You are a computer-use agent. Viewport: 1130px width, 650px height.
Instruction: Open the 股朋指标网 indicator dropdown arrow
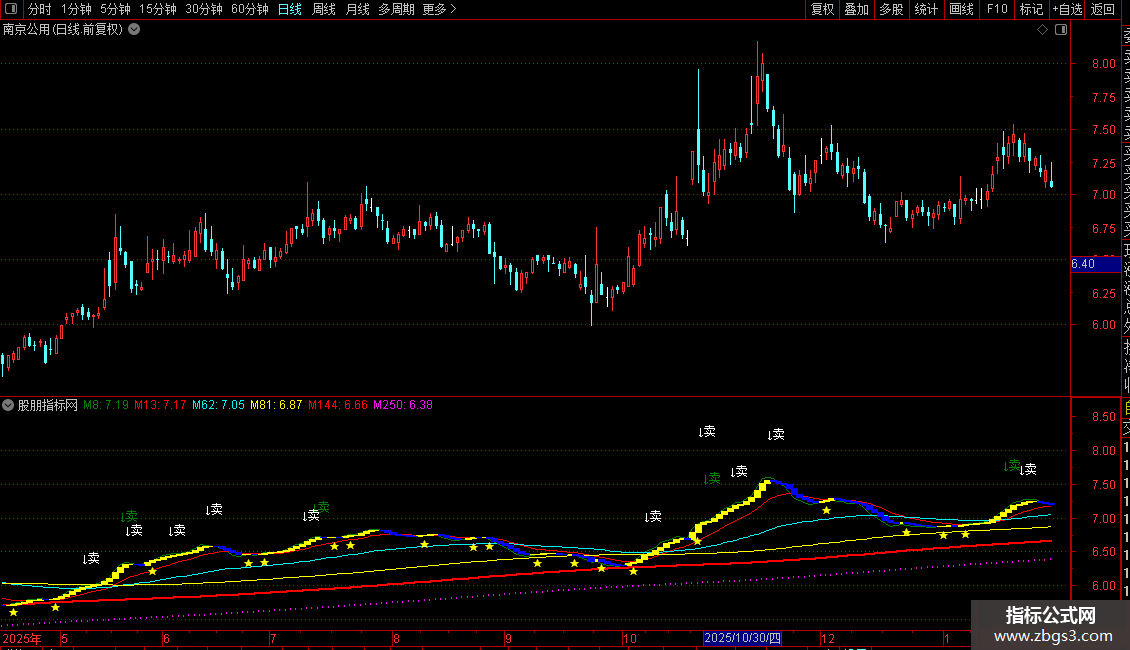[9, 405]
